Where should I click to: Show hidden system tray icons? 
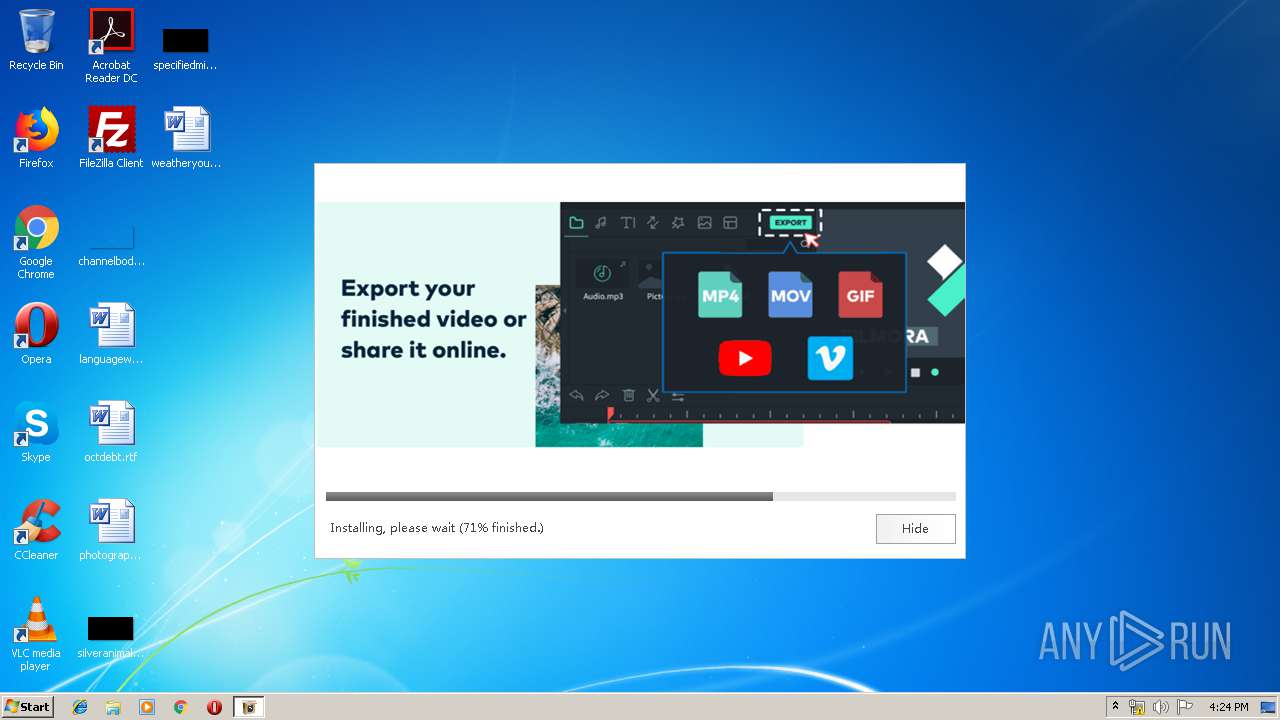pos(1115,707)
